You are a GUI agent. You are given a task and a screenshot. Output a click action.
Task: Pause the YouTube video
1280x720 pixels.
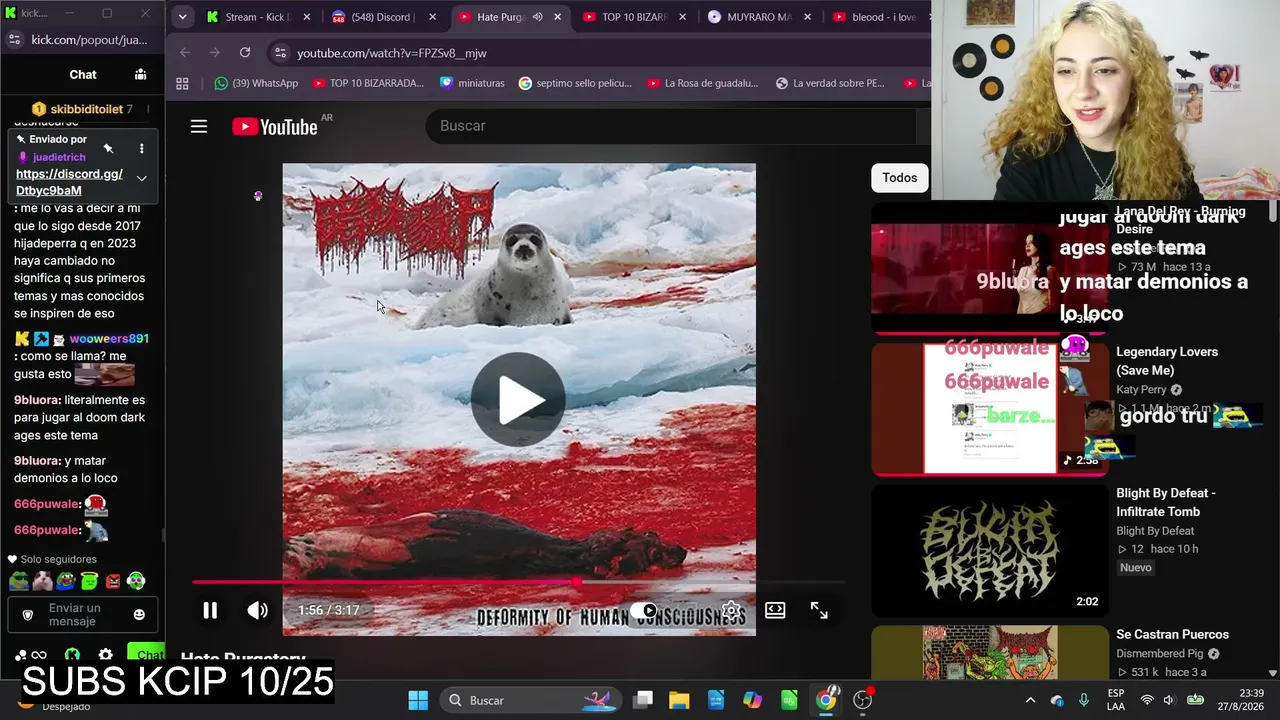click(x=210, y=610)
